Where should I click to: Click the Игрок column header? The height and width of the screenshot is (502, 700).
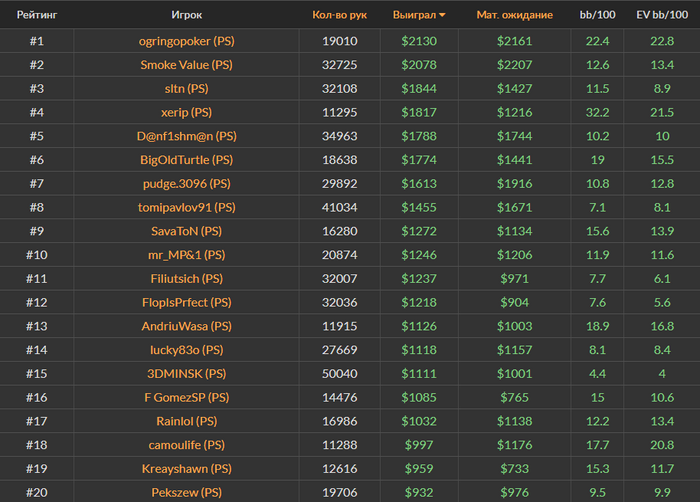pyautogui.click(x=186, y=15)
